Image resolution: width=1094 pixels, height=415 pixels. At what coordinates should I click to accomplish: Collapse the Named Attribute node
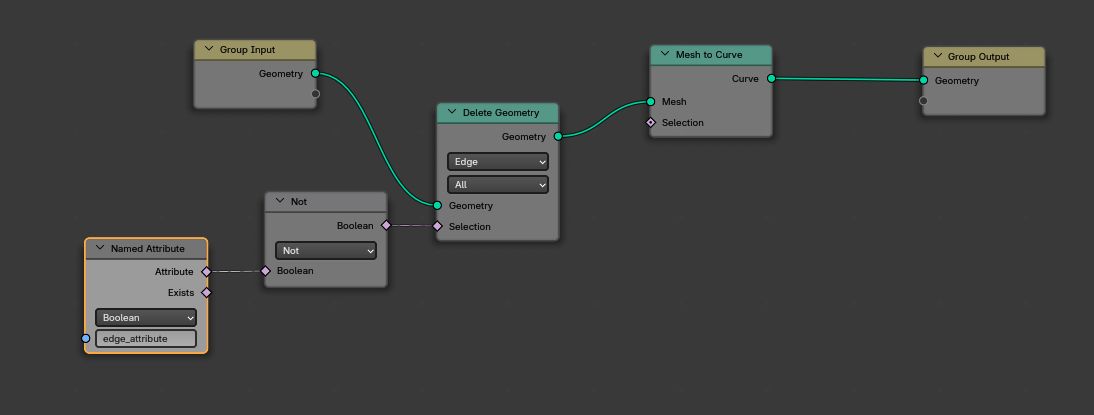99,248
